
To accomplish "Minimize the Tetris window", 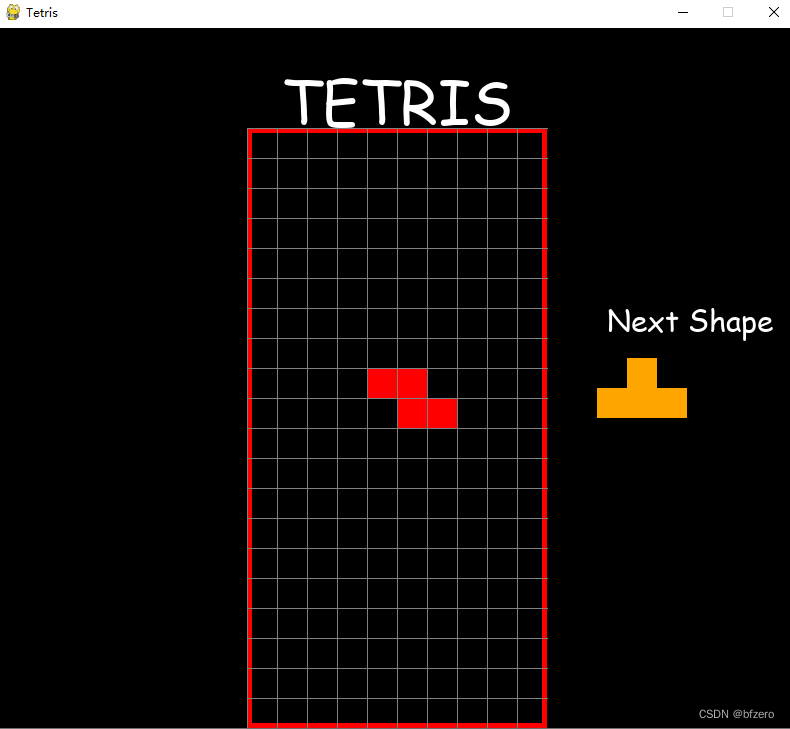I will (683, 13).
